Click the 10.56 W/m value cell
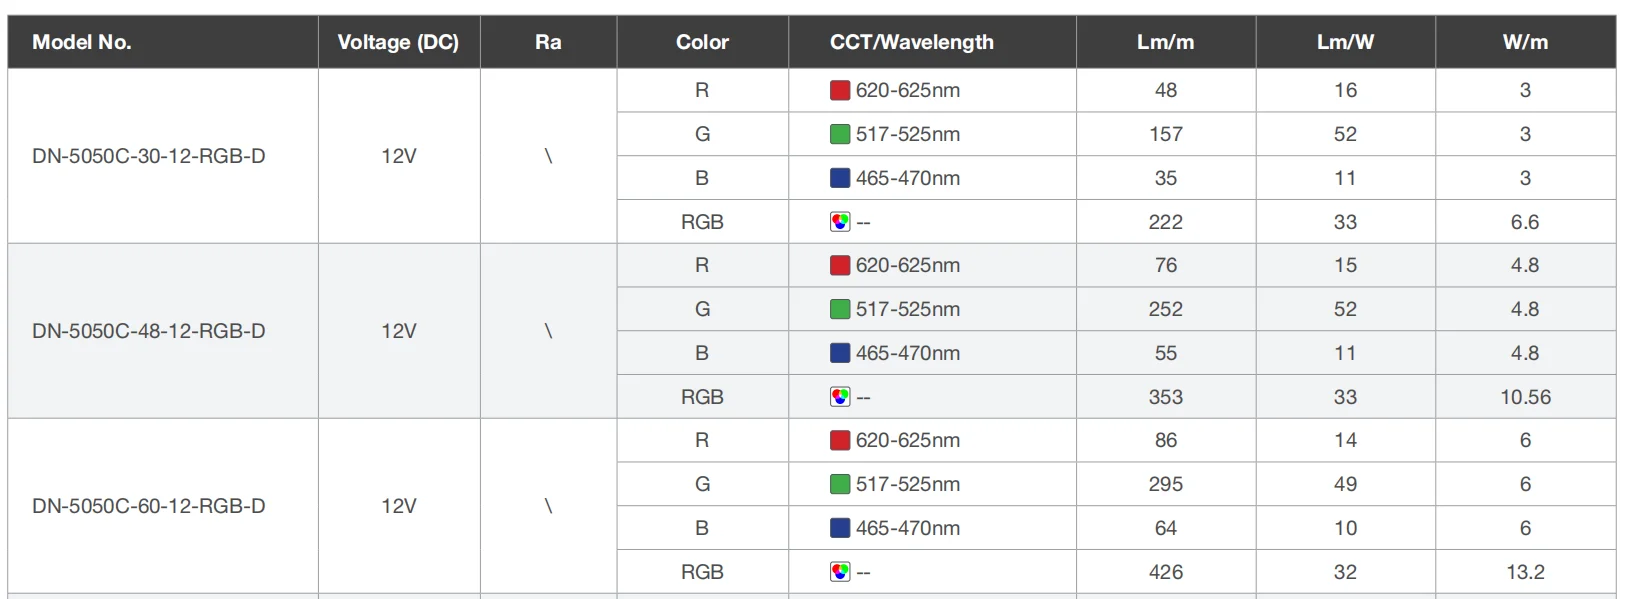This screenshot has height=599, width=1628. click(1525, 397)
